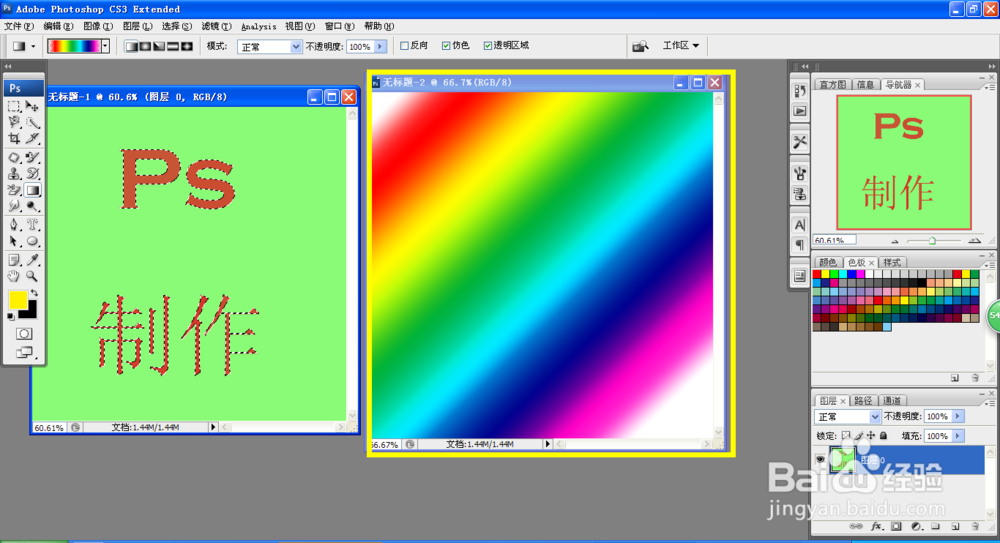This screenshot has width=1000, height=543.
Task: Select the Brush tool
Action: click(x=32, y=157)
